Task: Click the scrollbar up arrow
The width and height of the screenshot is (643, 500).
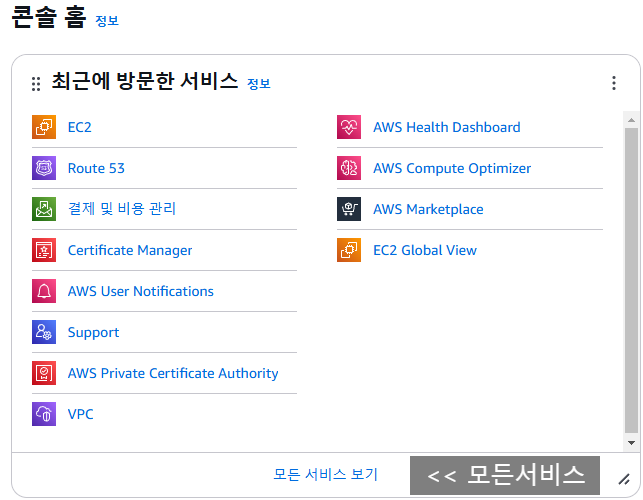Action: point(632,120)
